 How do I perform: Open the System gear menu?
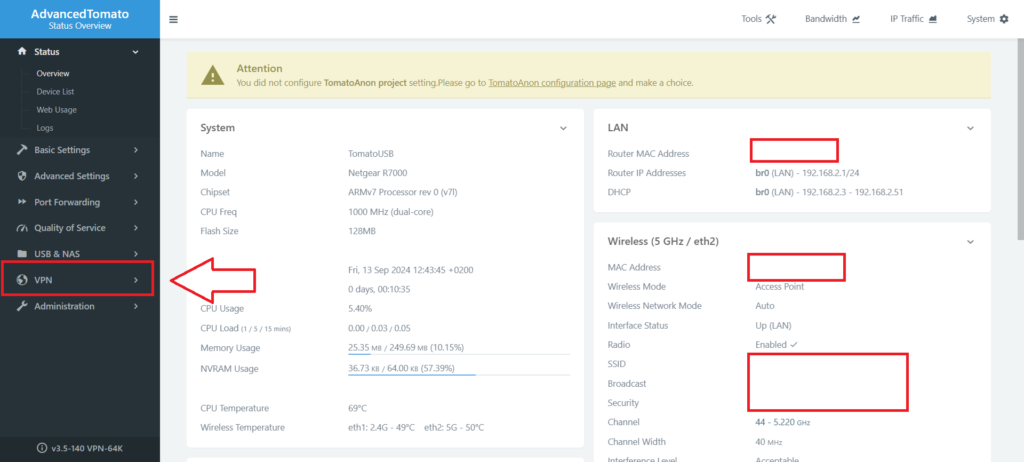[1003, 19]
